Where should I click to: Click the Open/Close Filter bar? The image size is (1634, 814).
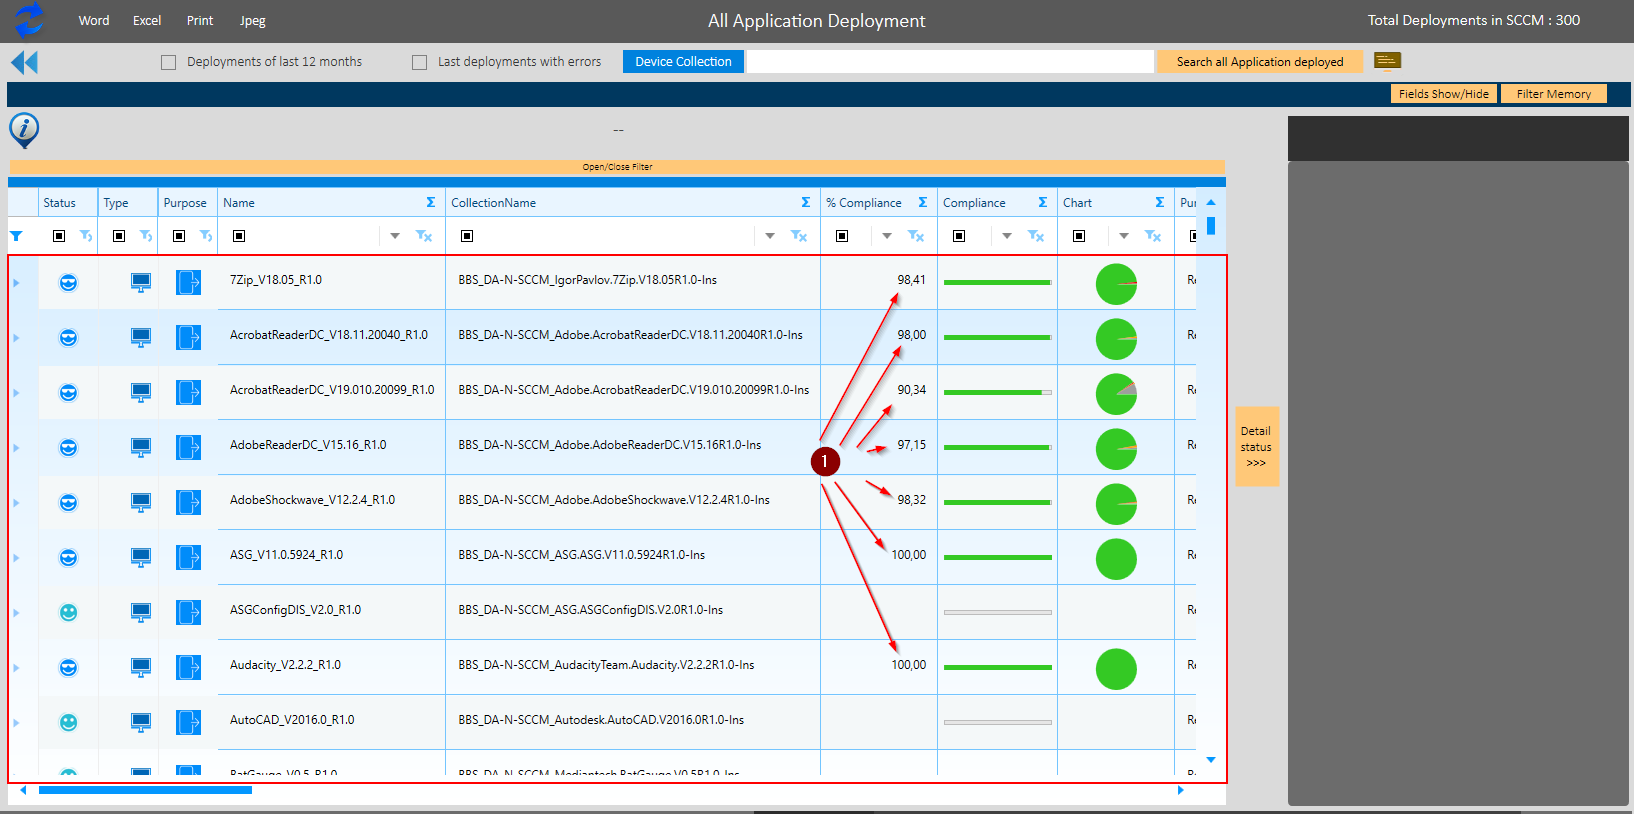pos(617,167)
